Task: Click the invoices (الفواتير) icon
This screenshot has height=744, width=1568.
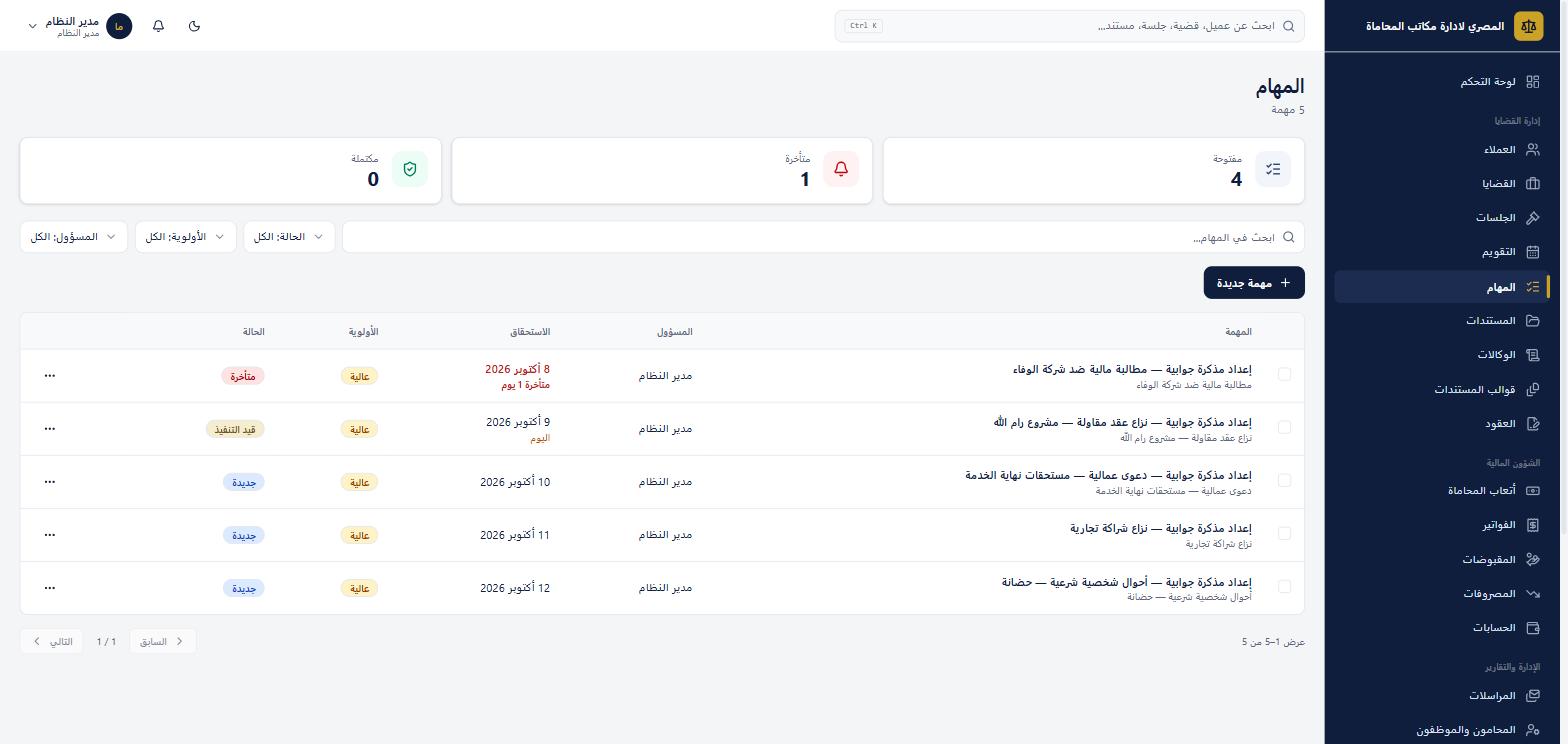Action: coord(1532,525)
